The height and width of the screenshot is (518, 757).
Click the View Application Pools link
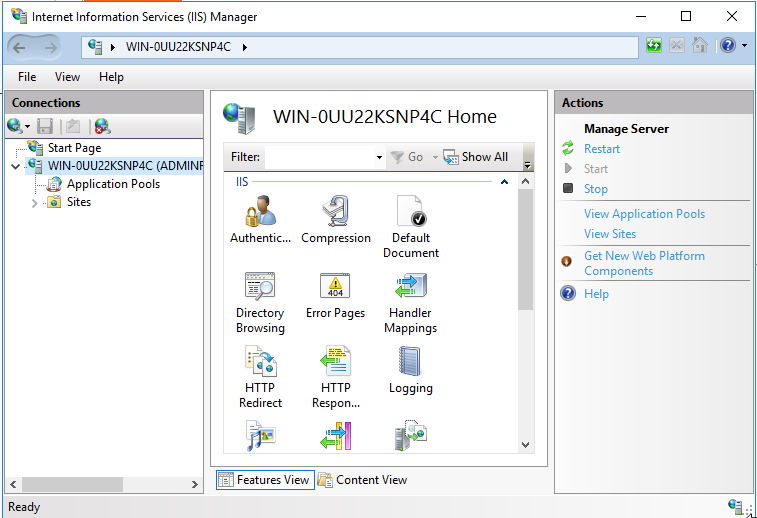point(645,214)
